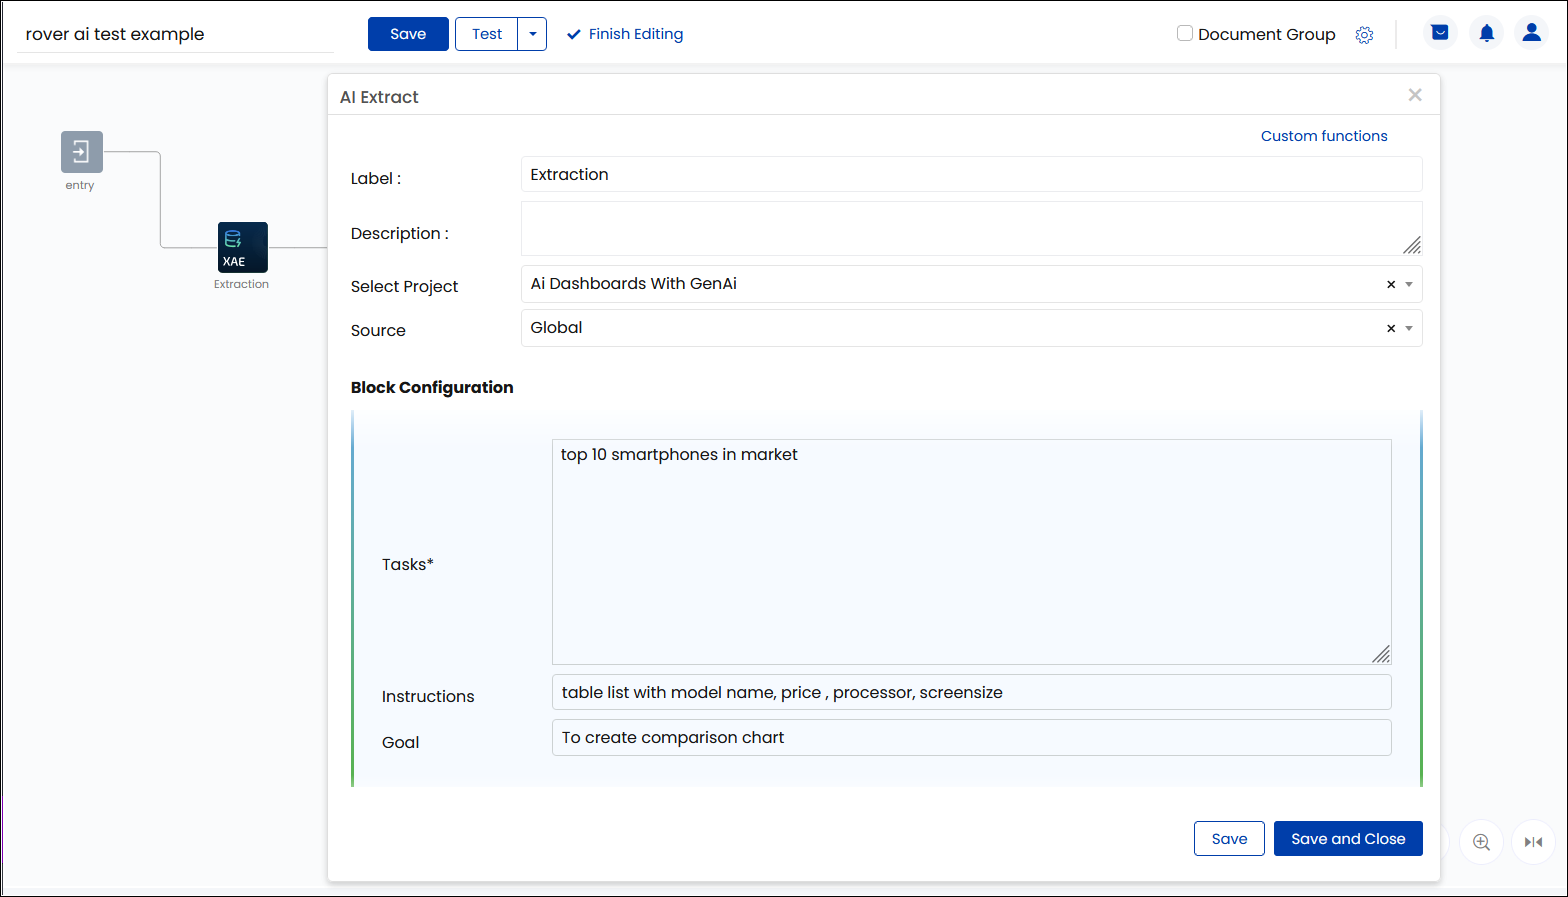The width and height of the screenshot is (1568, 897).
Task: Click the zoom in magnifier icon
Action: tap(1482, 842)
